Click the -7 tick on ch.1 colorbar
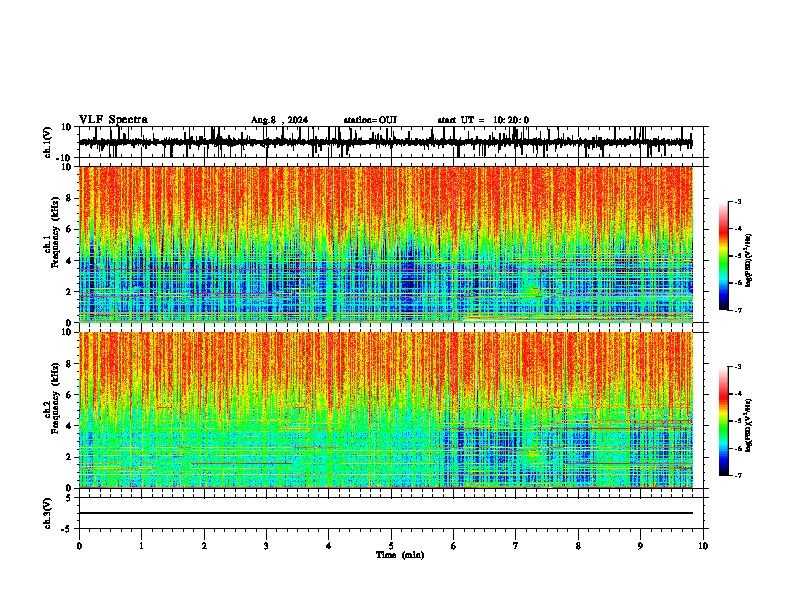The height and width of the screenshot is (612, 792). pyautogui.click(x=738, y=310)
